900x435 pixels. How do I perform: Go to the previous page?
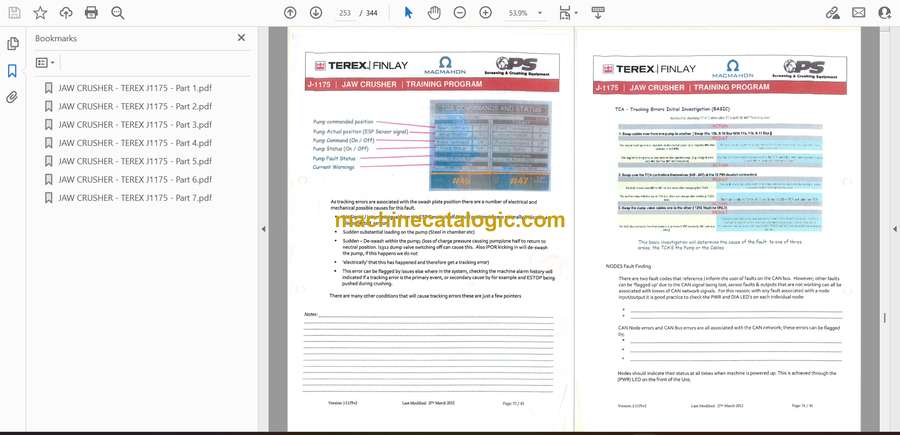click(290, 13)
